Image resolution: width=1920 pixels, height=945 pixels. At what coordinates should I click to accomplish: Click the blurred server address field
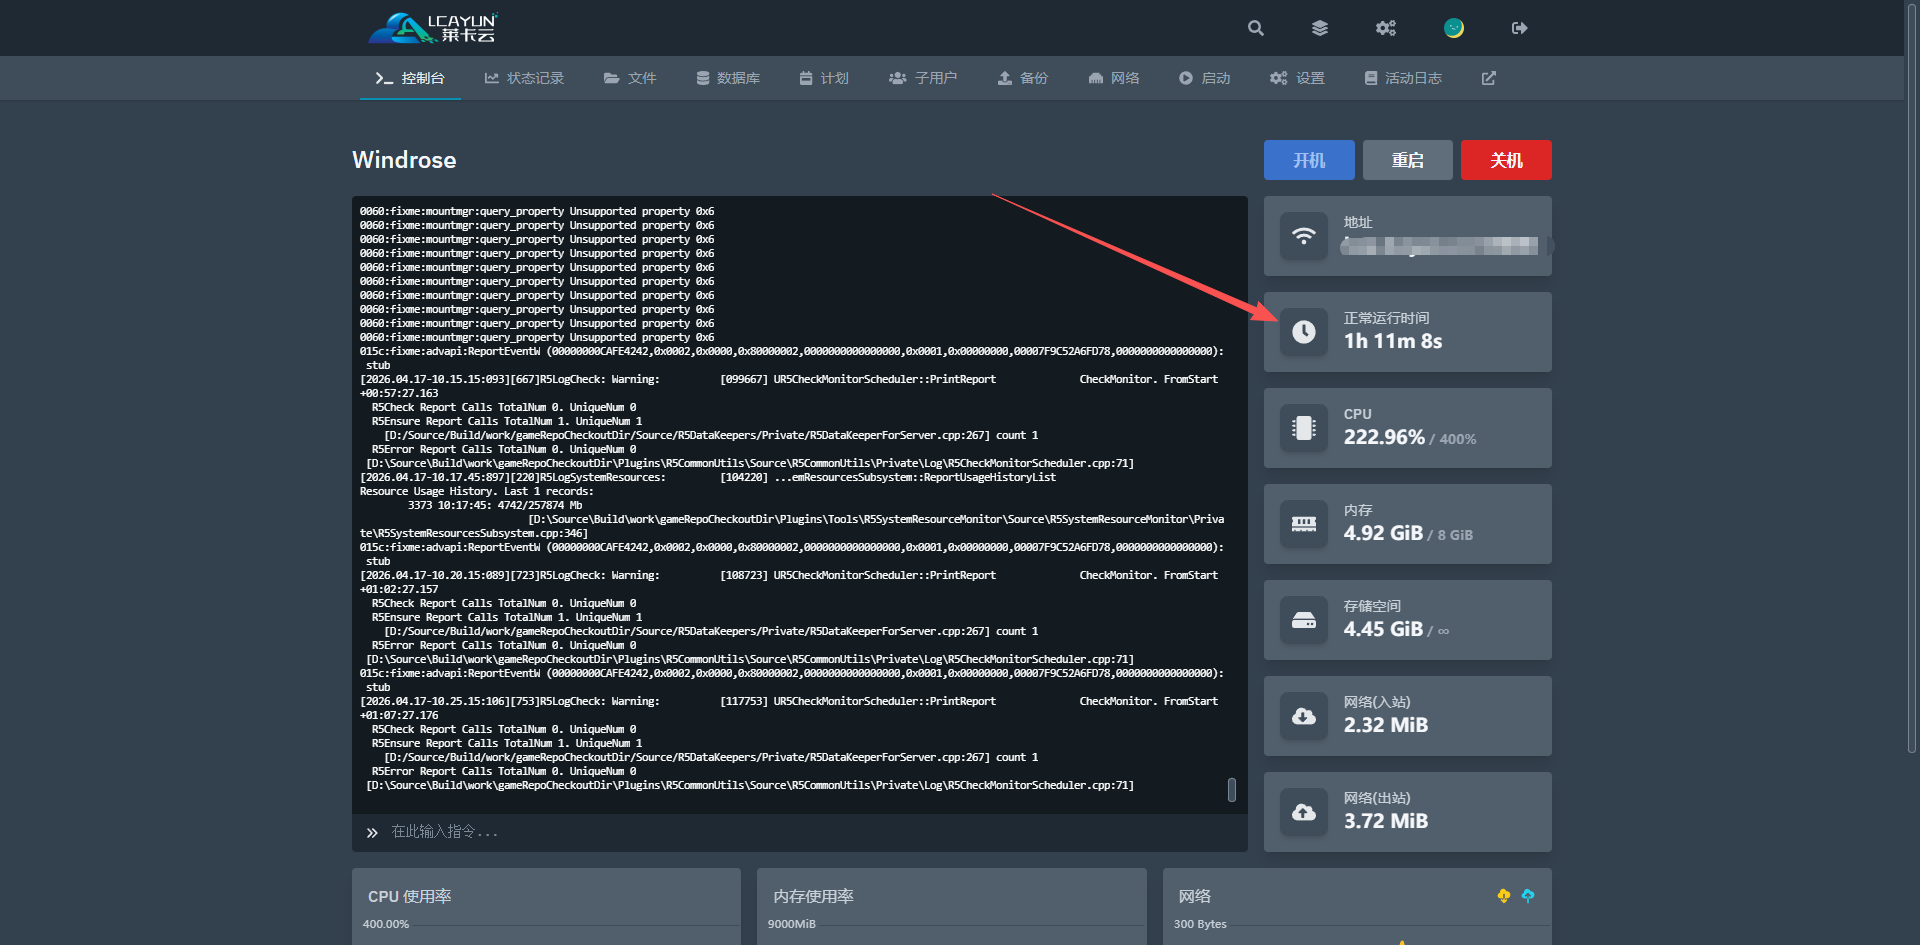1440,246
